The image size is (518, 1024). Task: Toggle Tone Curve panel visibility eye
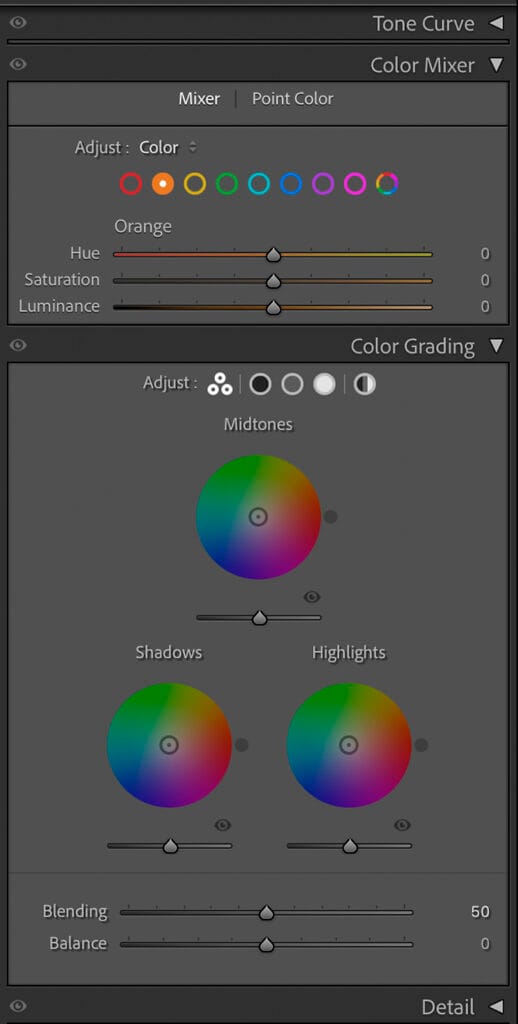point(18,23)
